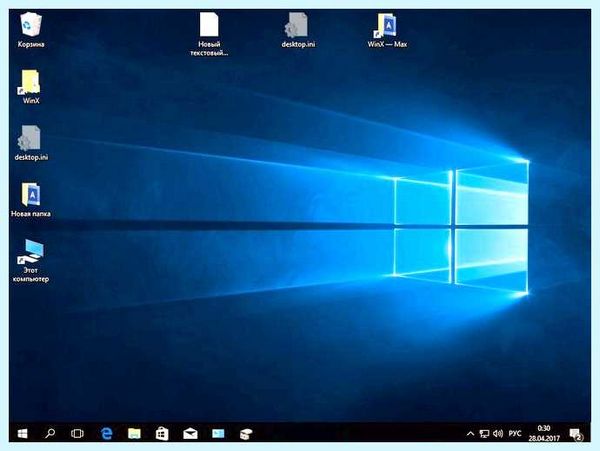Select the Новая папка folder icon
The height and width of the screenshot is (451, 600).
(x=31, y=200)
